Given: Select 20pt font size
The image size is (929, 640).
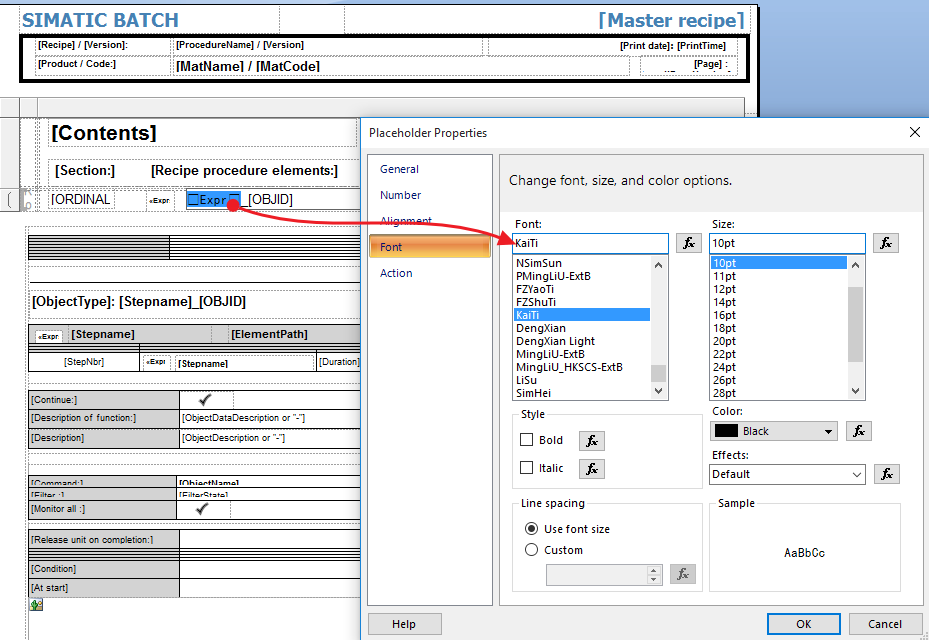Looking at the screenshot, I should point(779,341).
